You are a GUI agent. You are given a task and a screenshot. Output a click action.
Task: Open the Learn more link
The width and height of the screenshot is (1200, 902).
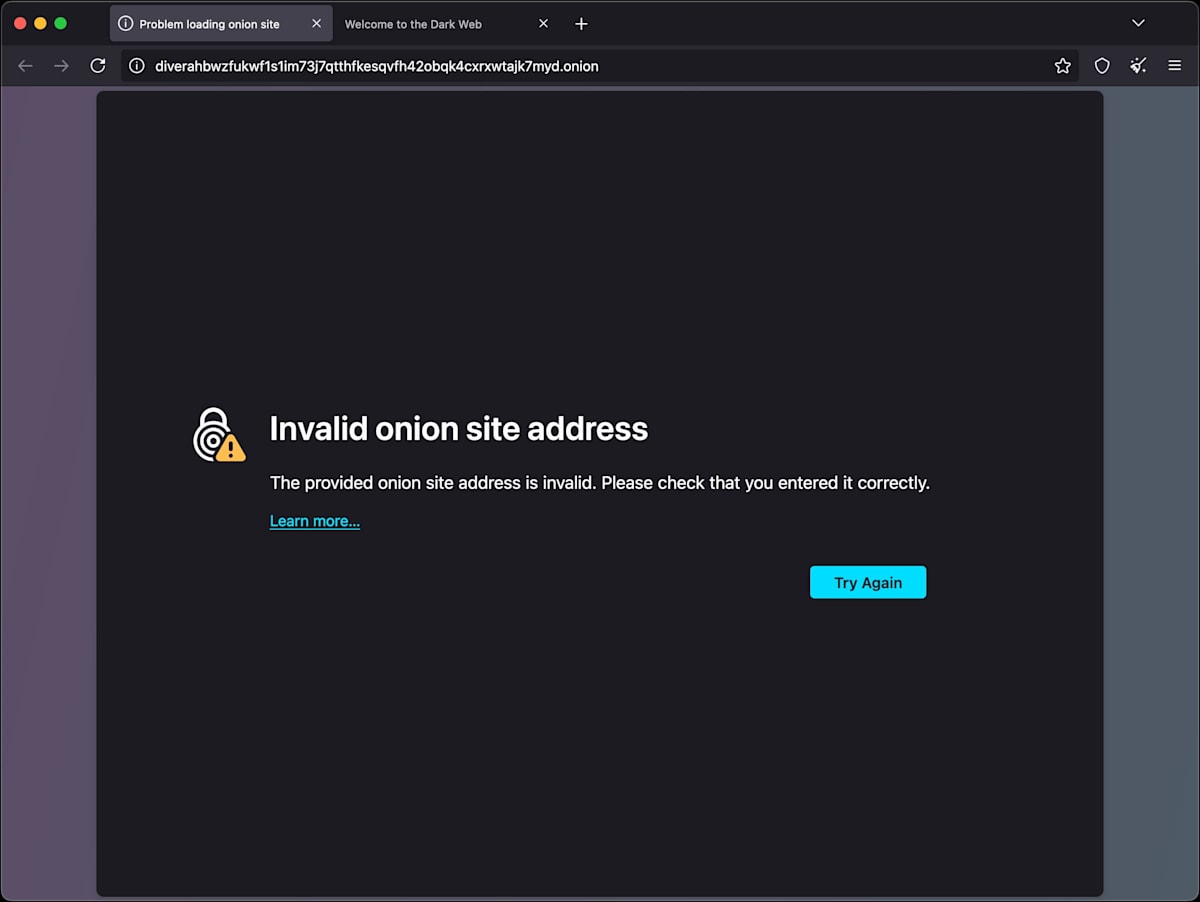point(315,521)
